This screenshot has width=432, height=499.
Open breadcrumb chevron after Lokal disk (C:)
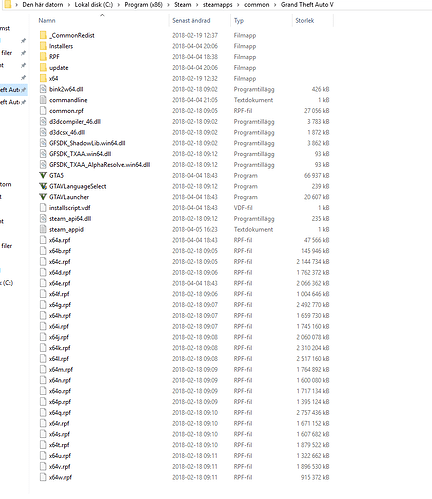click(x=119, y=5)
